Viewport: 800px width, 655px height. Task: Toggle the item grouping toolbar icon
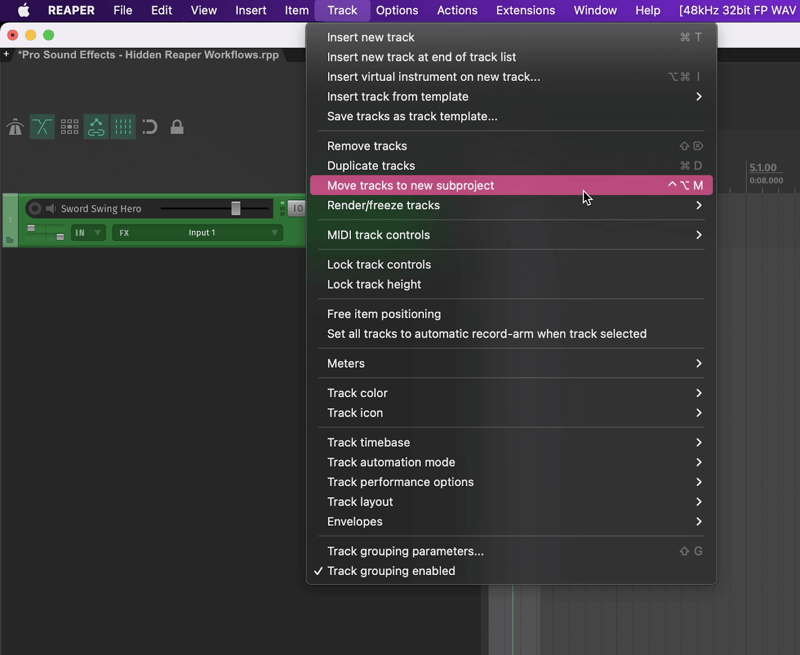click(x=69, y=127)
